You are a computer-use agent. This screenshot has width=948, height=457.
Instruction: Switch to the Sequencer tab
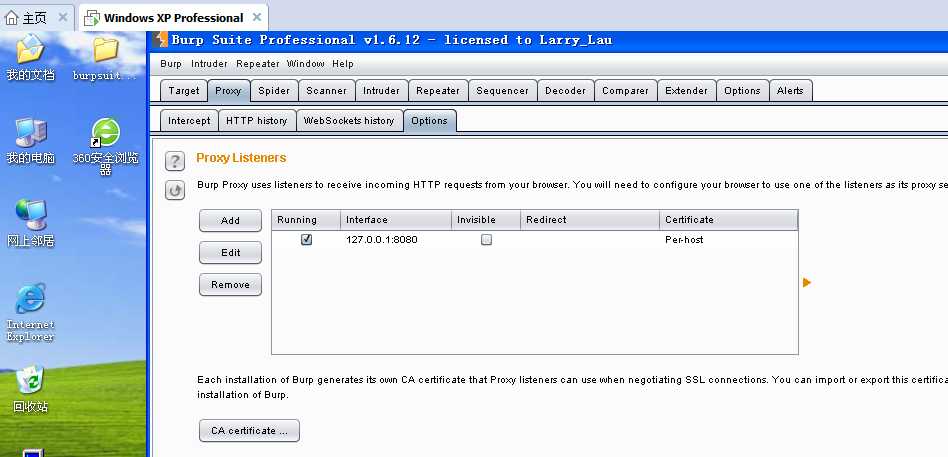pyautogui.click(x=502, y=91)
